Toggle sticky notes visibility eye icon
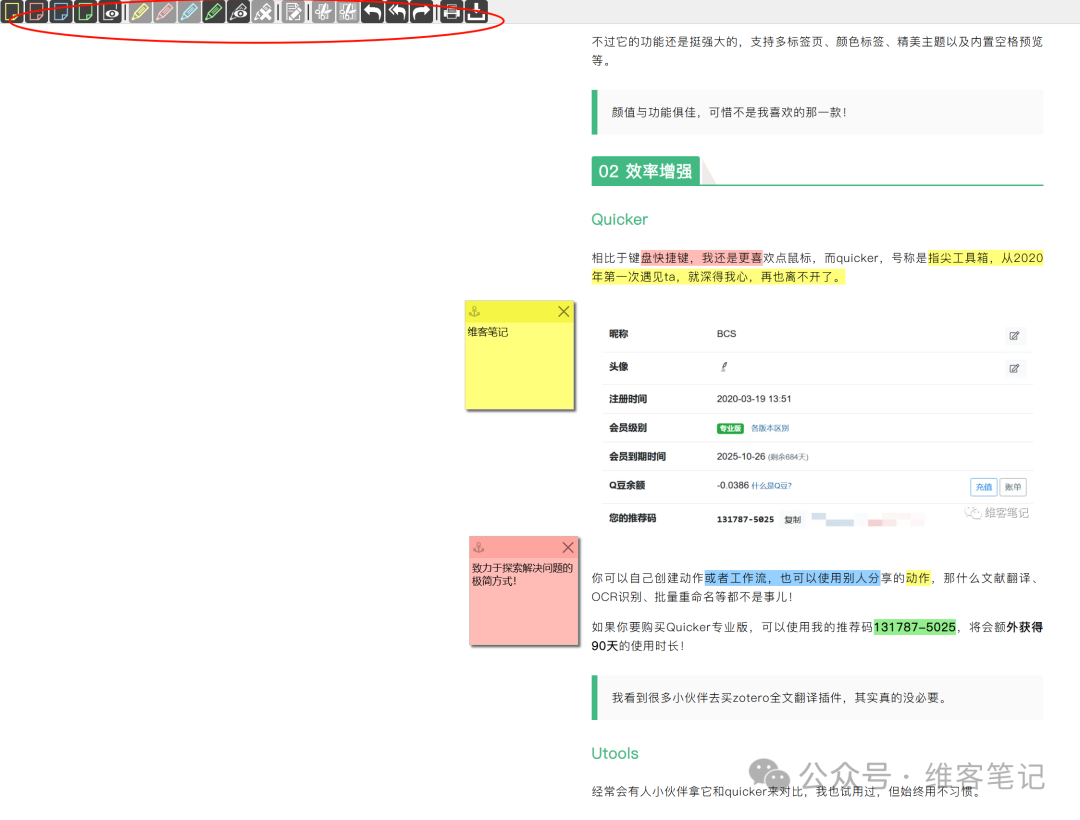Screen dimensions: 1080x820 click(111, 12)
